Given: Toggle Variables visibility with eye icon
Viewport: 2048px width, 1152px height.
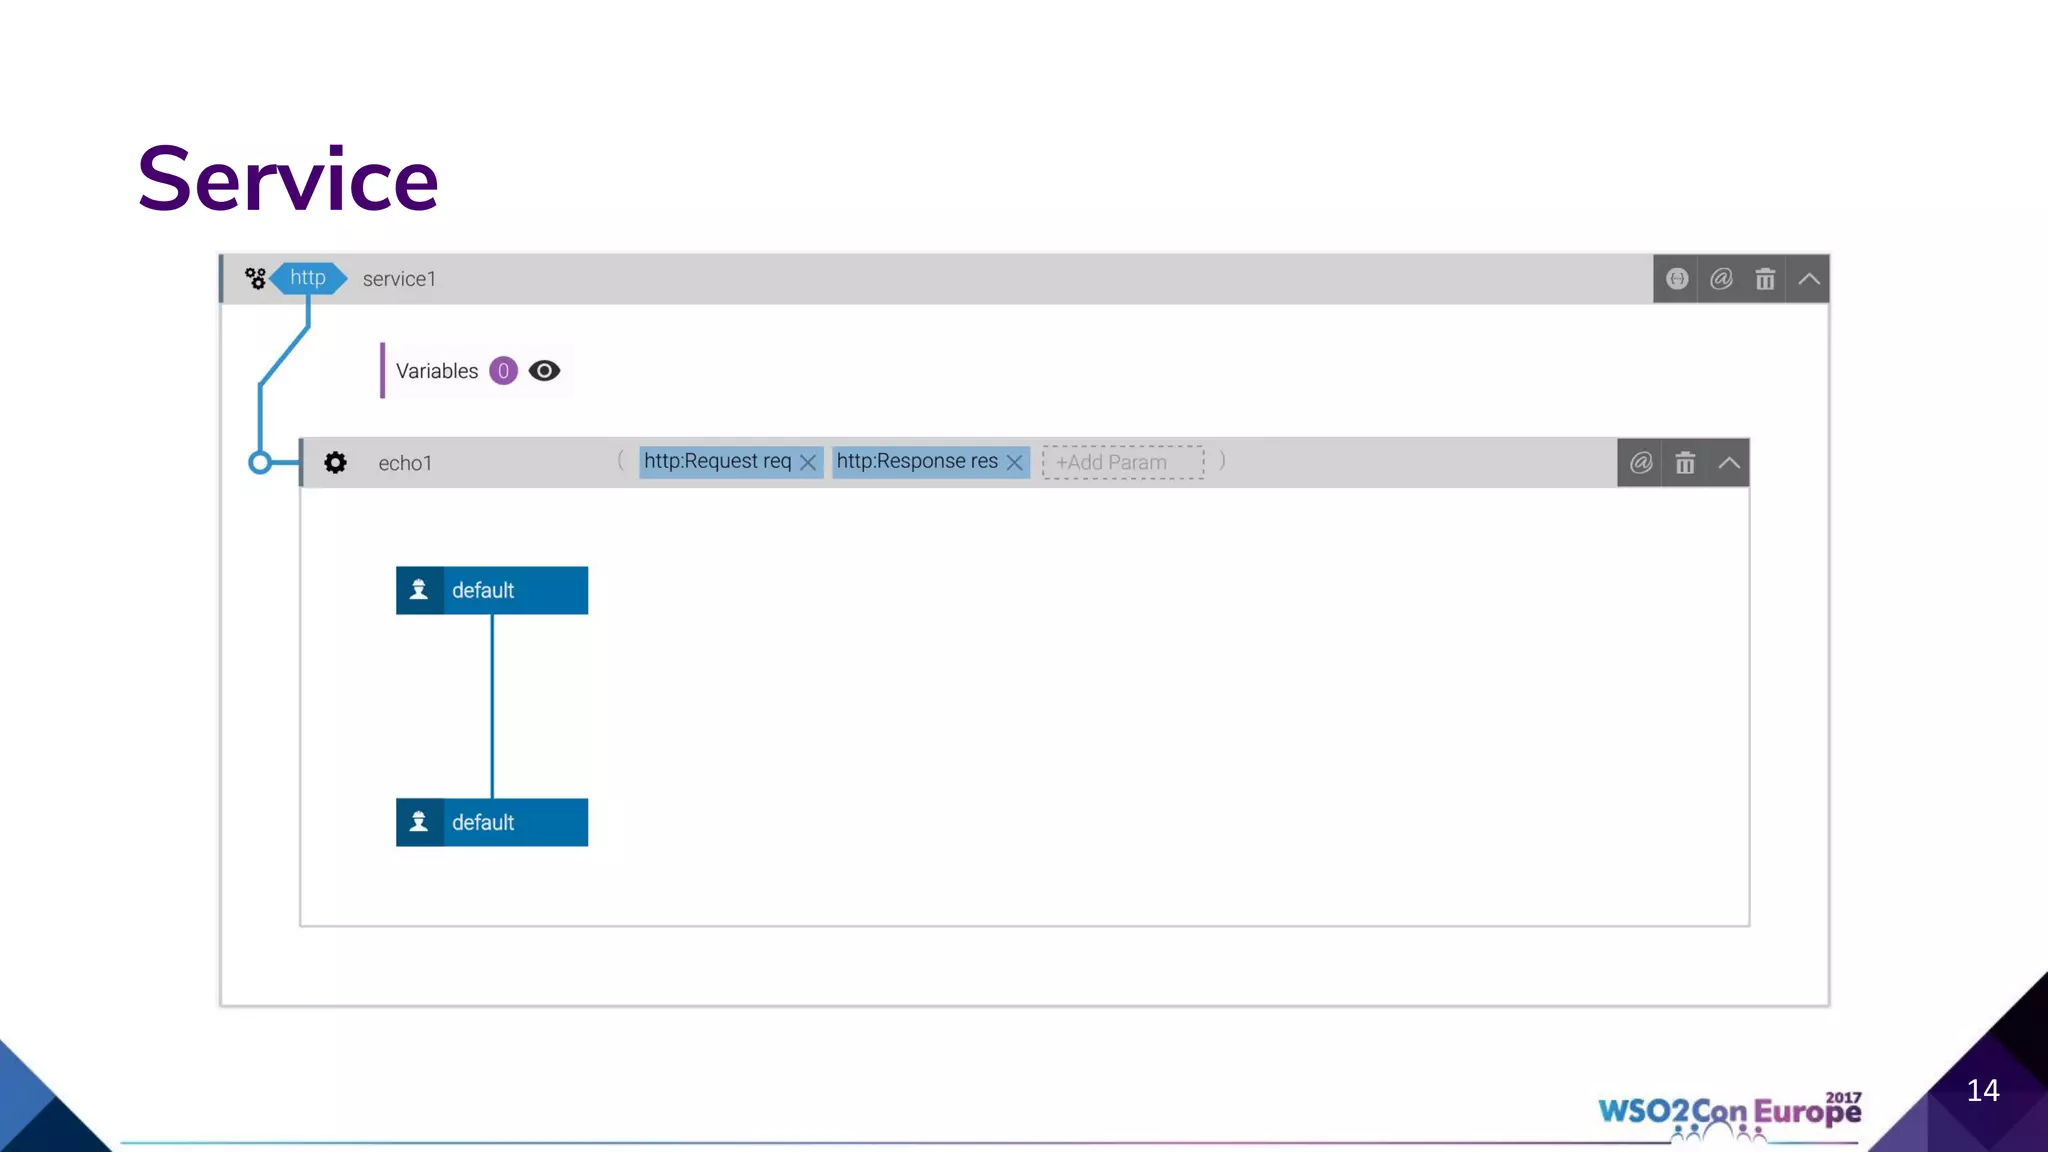Looking at the screenshot, I should tap(544, 371).
